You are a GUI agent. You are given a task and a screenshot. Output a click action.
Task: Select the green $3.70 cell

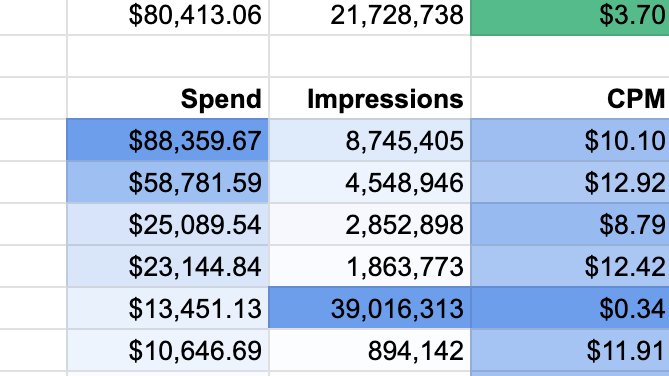pos(570,17)
